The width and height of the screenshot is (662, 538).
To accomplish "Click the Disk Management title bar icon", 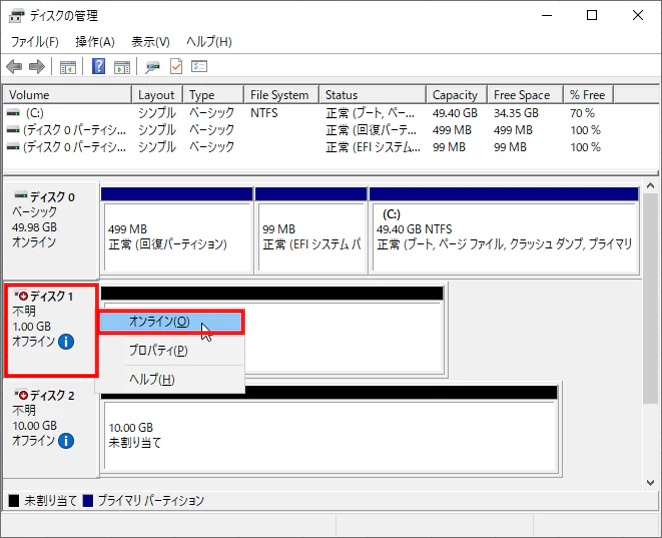I will (x=17, y=16).
